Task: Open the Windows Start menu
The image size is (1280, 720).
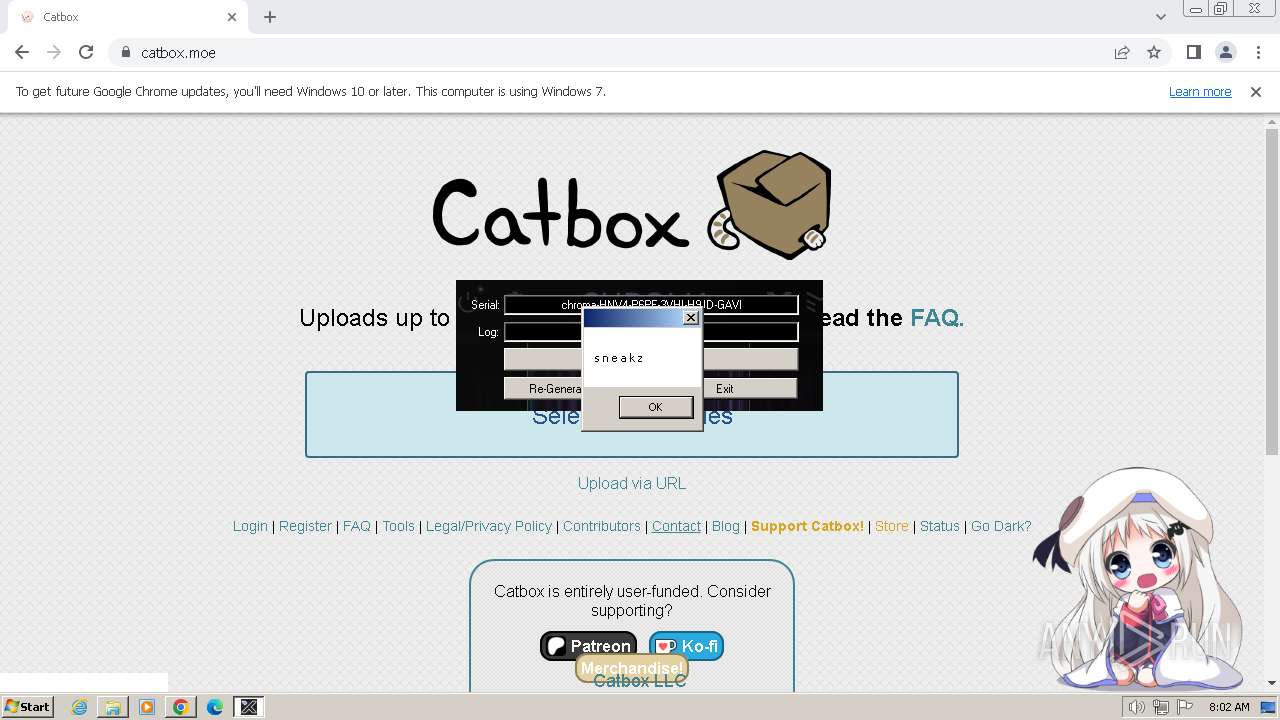Action: click(27, 706)
